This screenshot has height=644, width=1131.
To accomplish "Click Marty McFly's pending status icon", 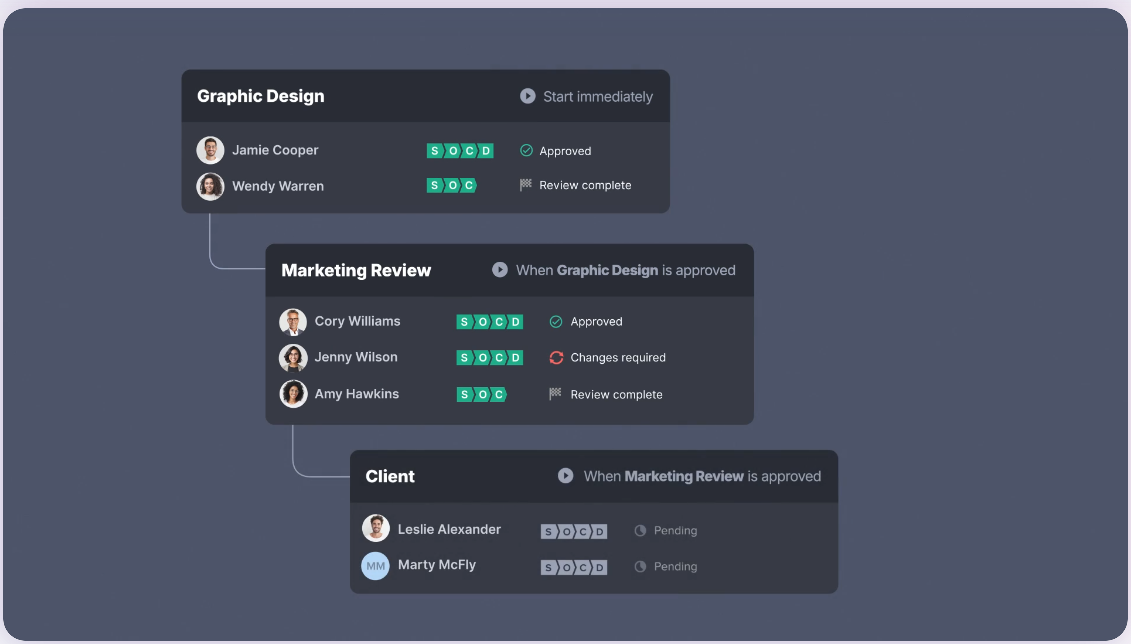I will tap(640, 567).
